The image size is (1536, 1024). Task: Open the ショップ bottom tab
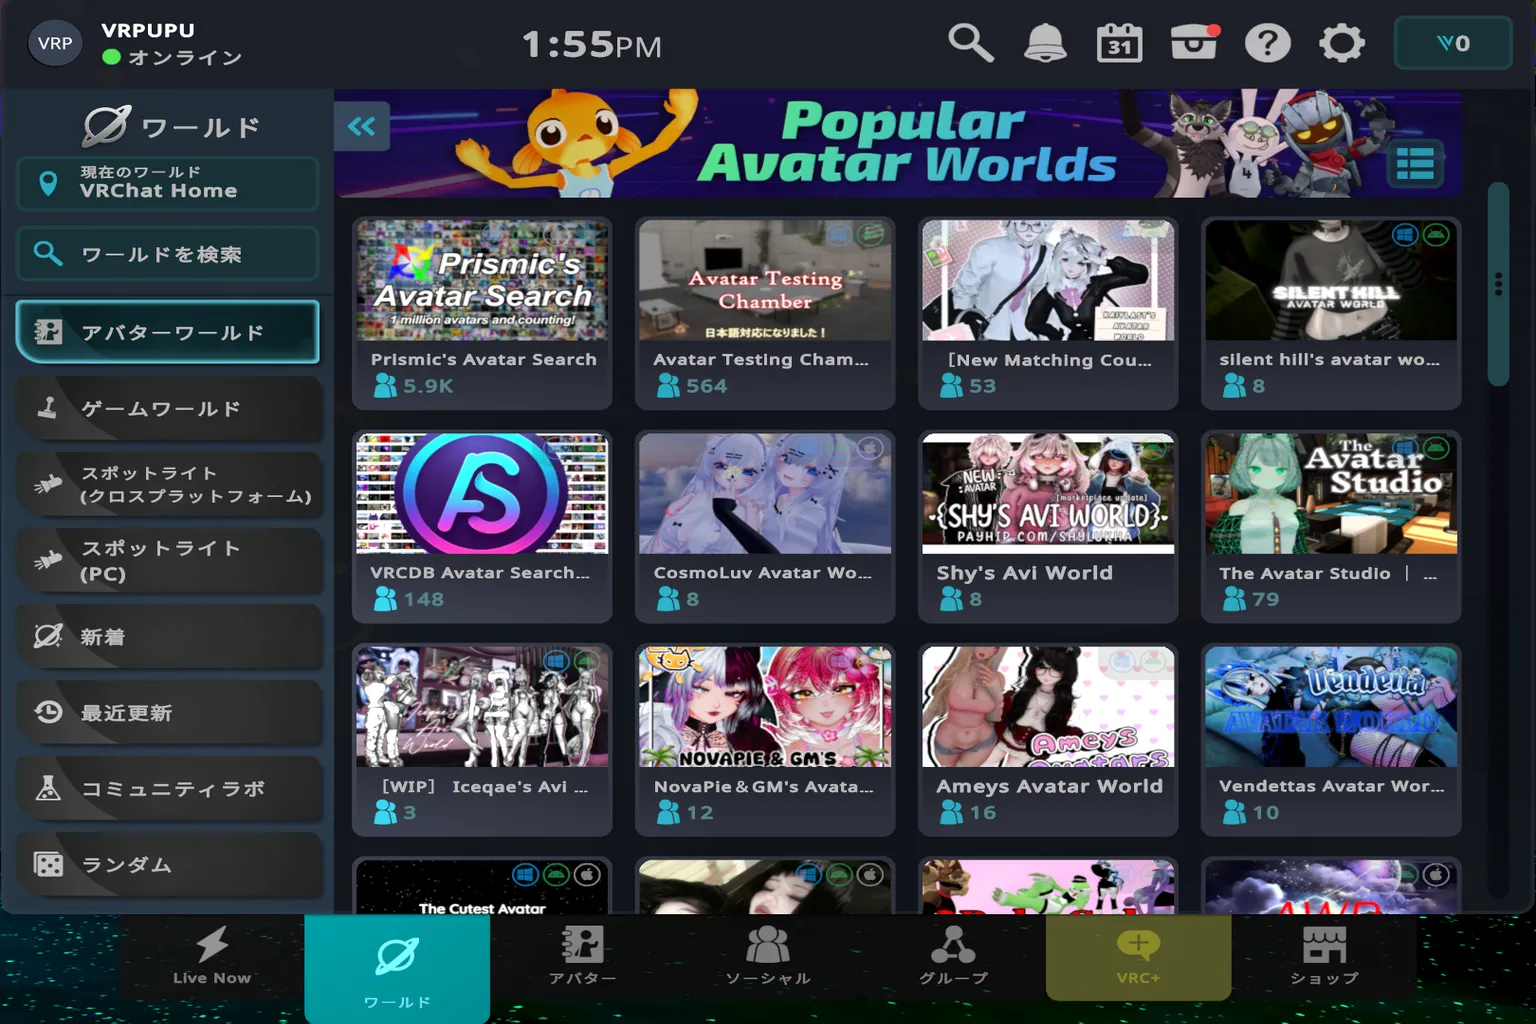1324,956
